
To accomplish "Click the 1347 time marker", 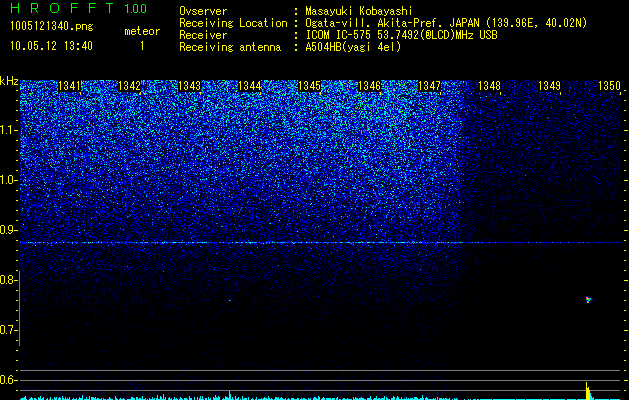I will 429,86.
